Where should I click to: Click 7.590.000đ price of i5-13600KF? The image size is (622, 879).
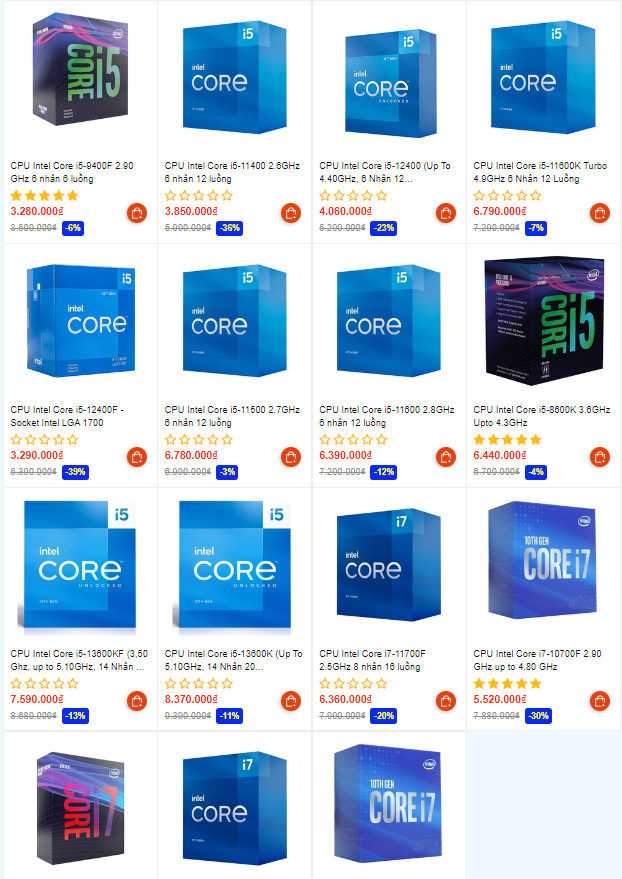pyautogui.click(x=37, y=699)
